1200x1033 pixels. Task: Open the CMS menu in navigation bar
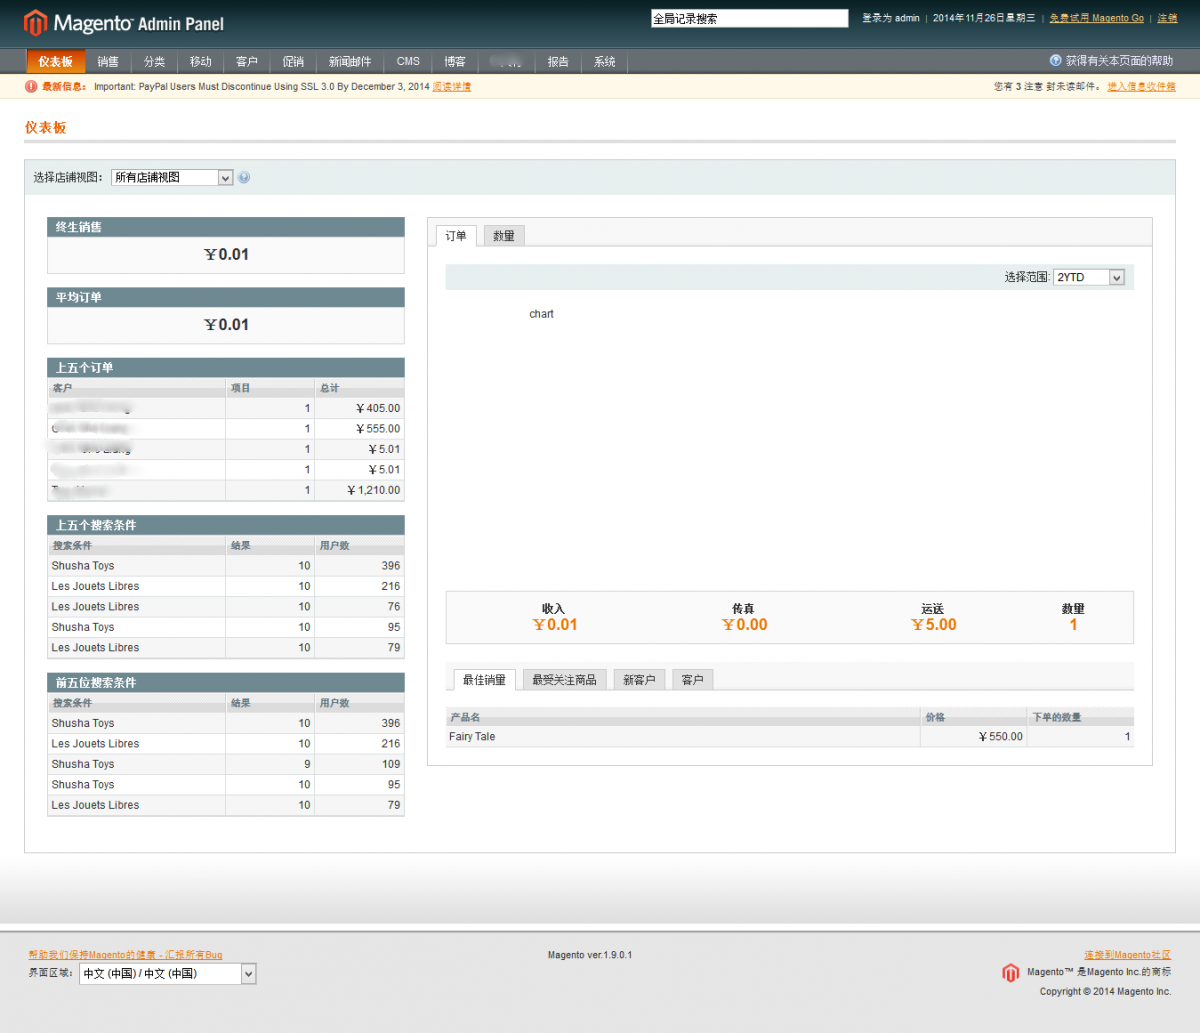pos(408,62)
